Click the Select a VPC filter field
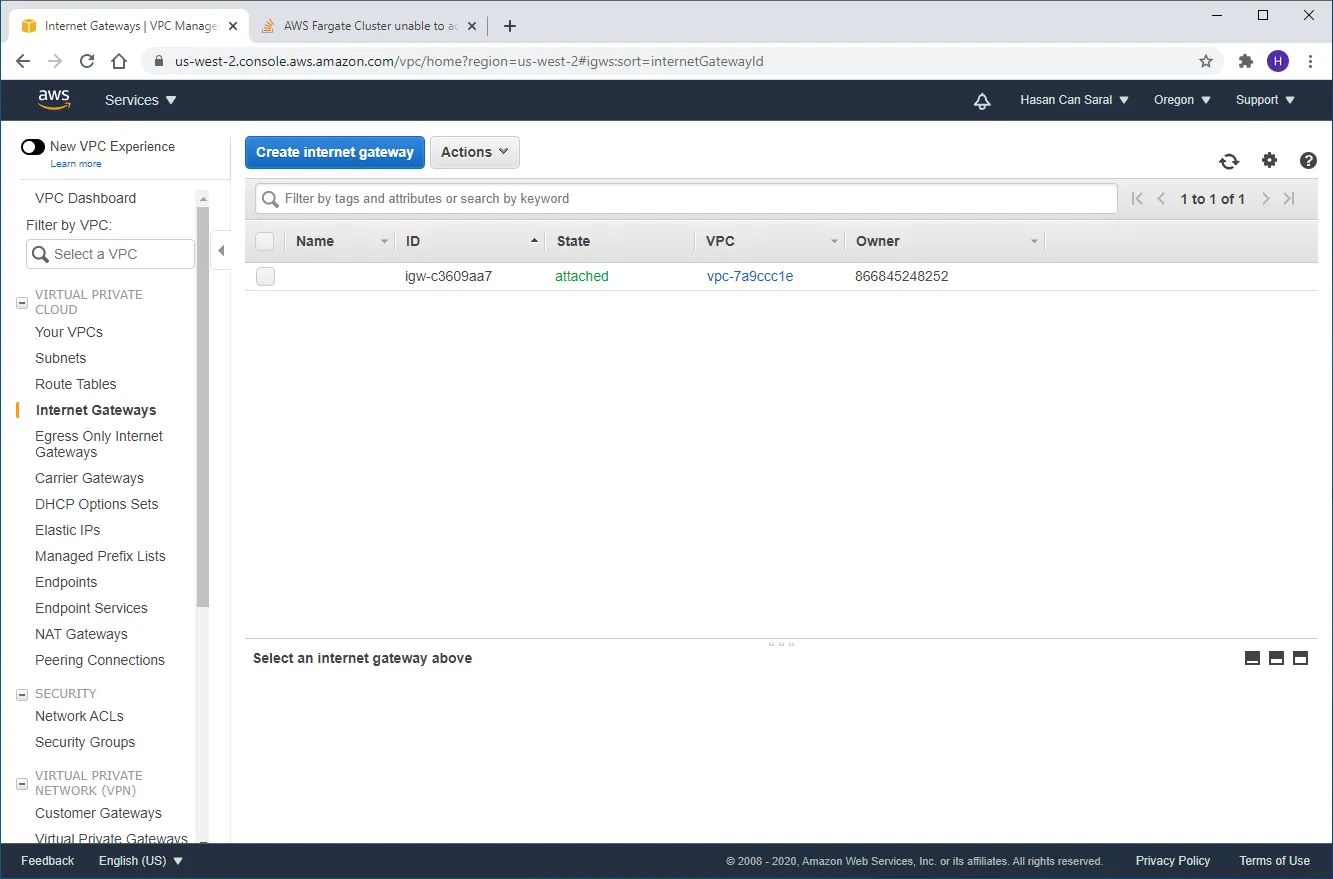The width and height of the screenshot is (1333, 879). tap(110, 254)
